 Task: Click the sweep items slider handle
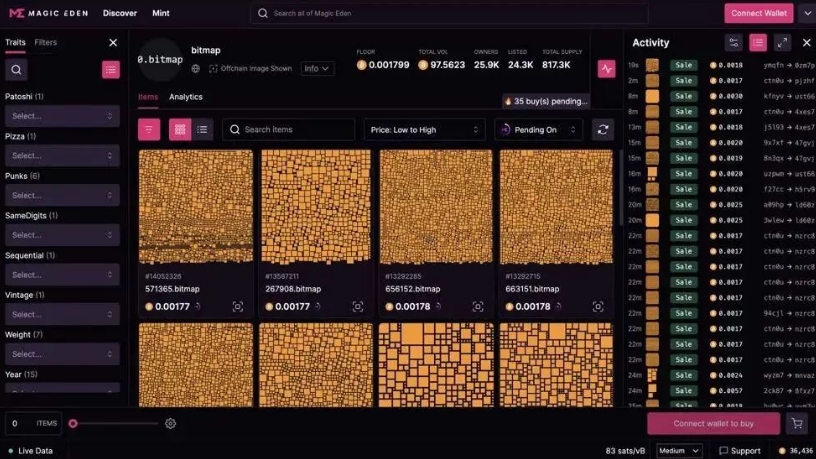[73, 424]
